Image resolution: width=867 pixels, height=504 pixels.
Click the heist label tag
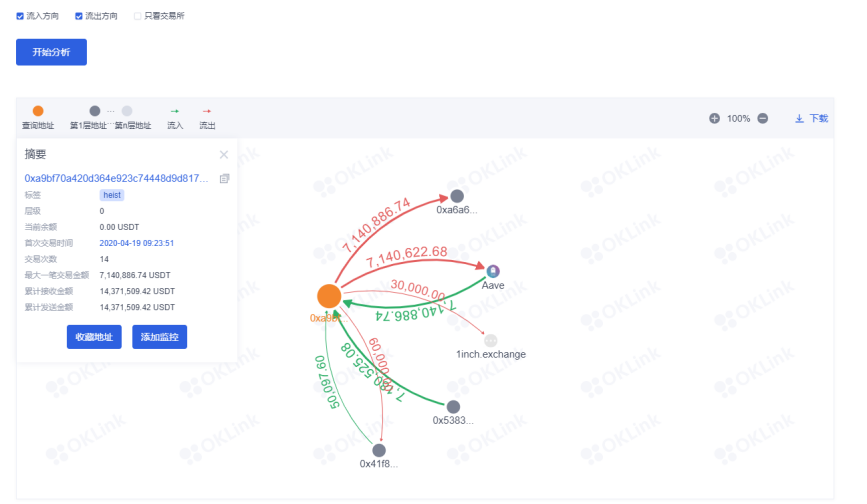112,195
